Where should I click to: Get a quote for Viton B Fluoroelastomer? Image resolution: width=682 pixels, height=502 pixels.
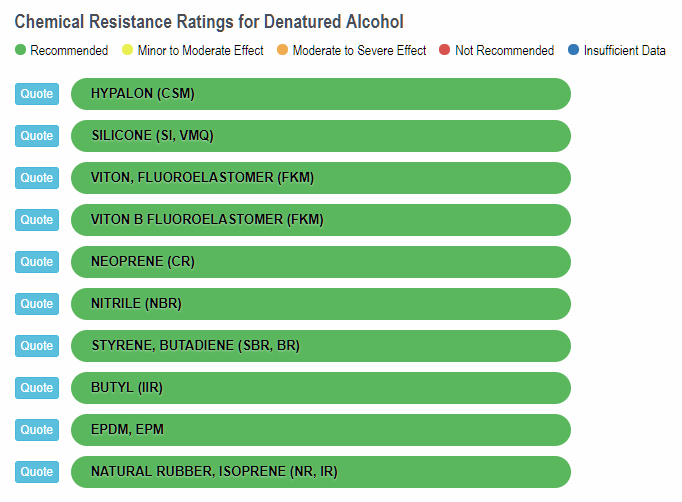point(37,220)
